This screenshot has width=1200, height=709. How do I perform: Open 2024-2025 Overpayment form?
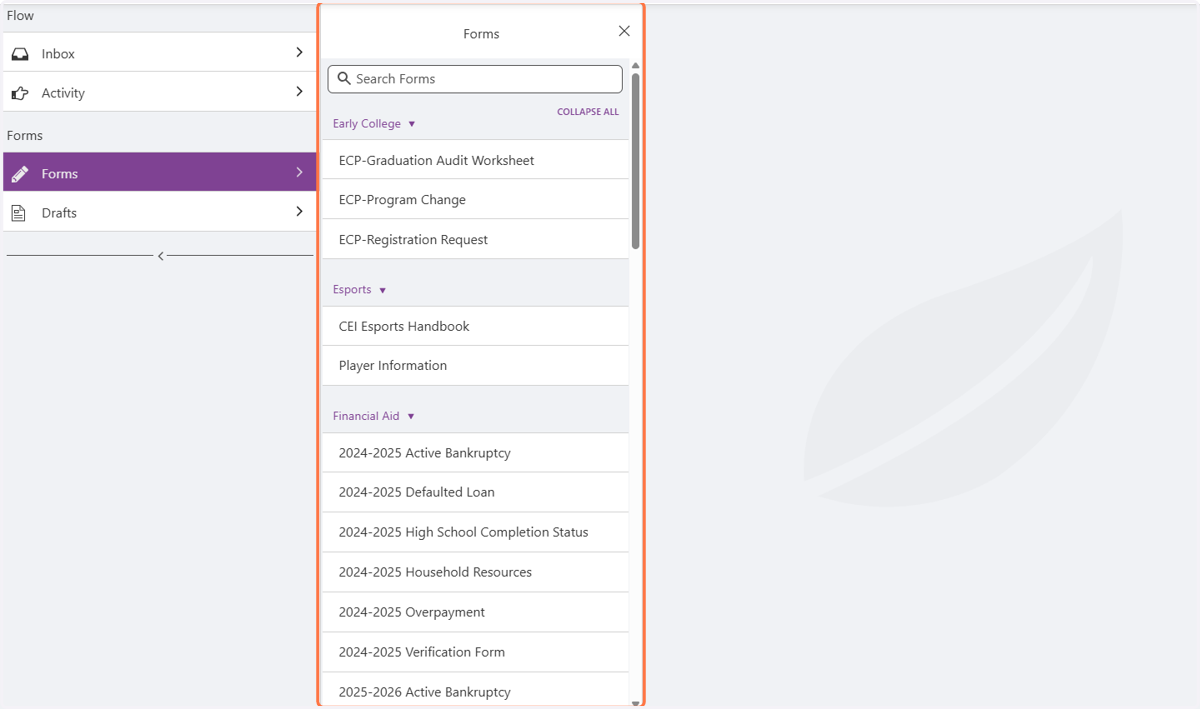click(x=476, y=612)
